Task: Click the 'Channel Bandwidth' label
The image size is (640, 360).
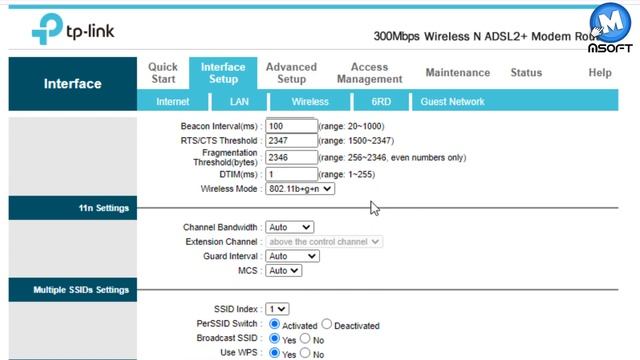Action: [220, 227]
